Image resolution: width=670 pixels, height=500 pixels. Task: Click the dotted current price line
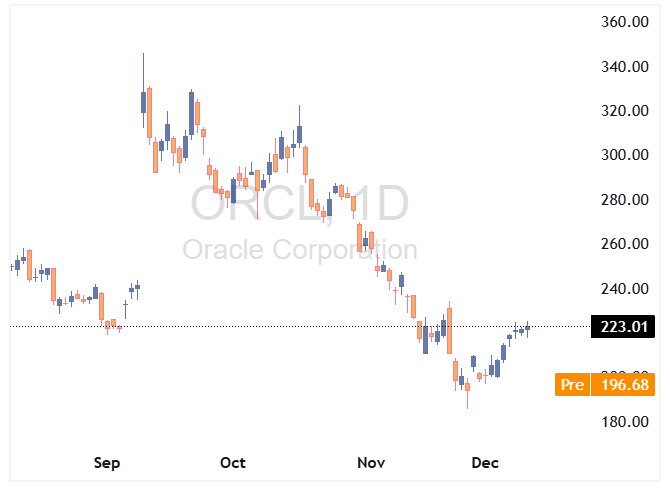point(300,326)
